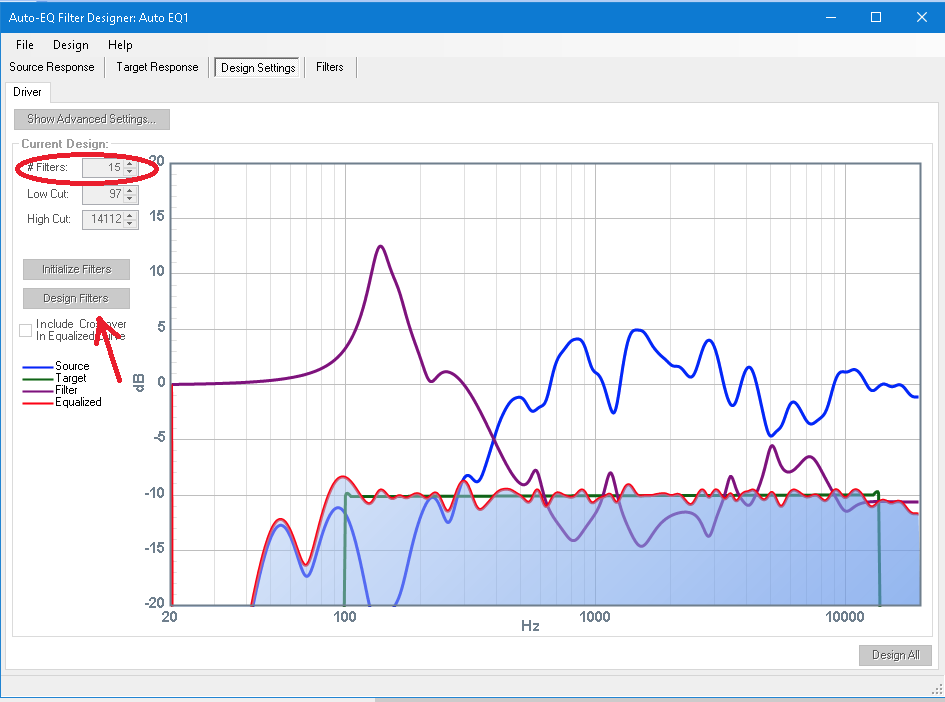
Task: Open the File menu
Action: (x=25, y=45)
